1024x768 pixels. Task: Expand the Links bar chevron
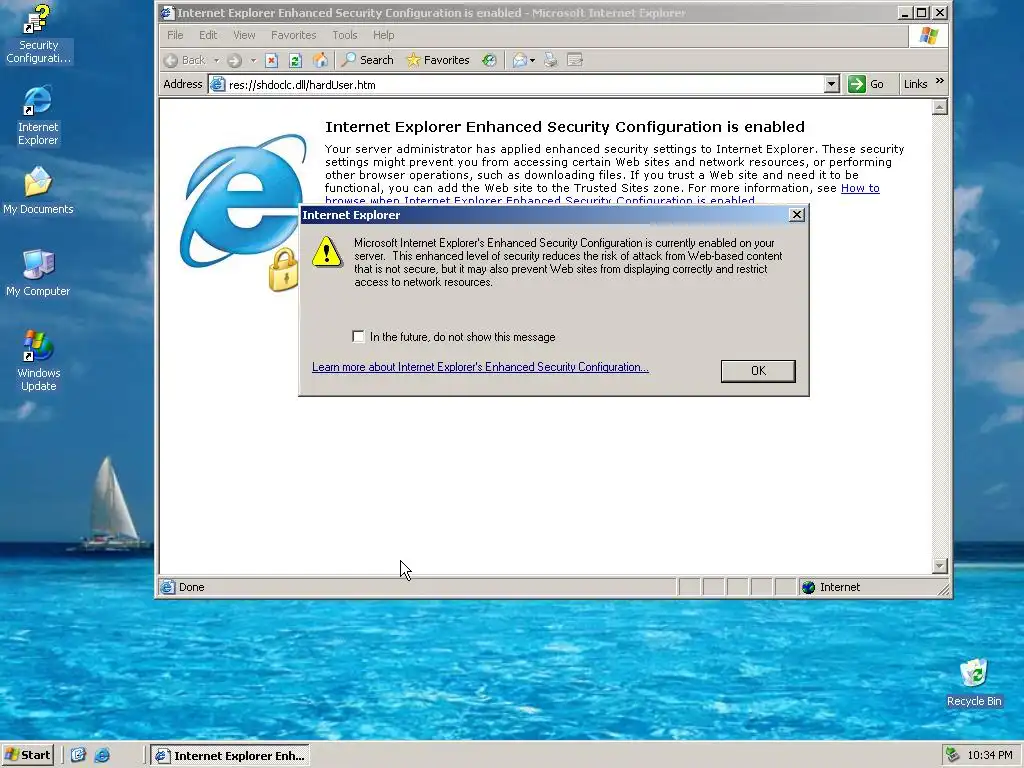[x=940, y=81]
